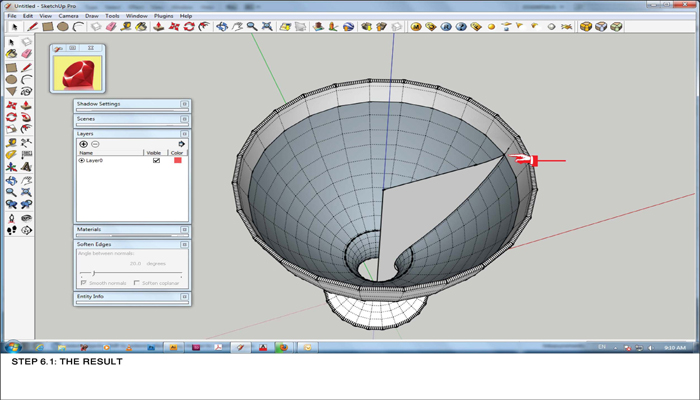Click the Zoom magnifier tool in top toolbar
This screenshot has height=400, width=700.
click(x=252, y=27)
